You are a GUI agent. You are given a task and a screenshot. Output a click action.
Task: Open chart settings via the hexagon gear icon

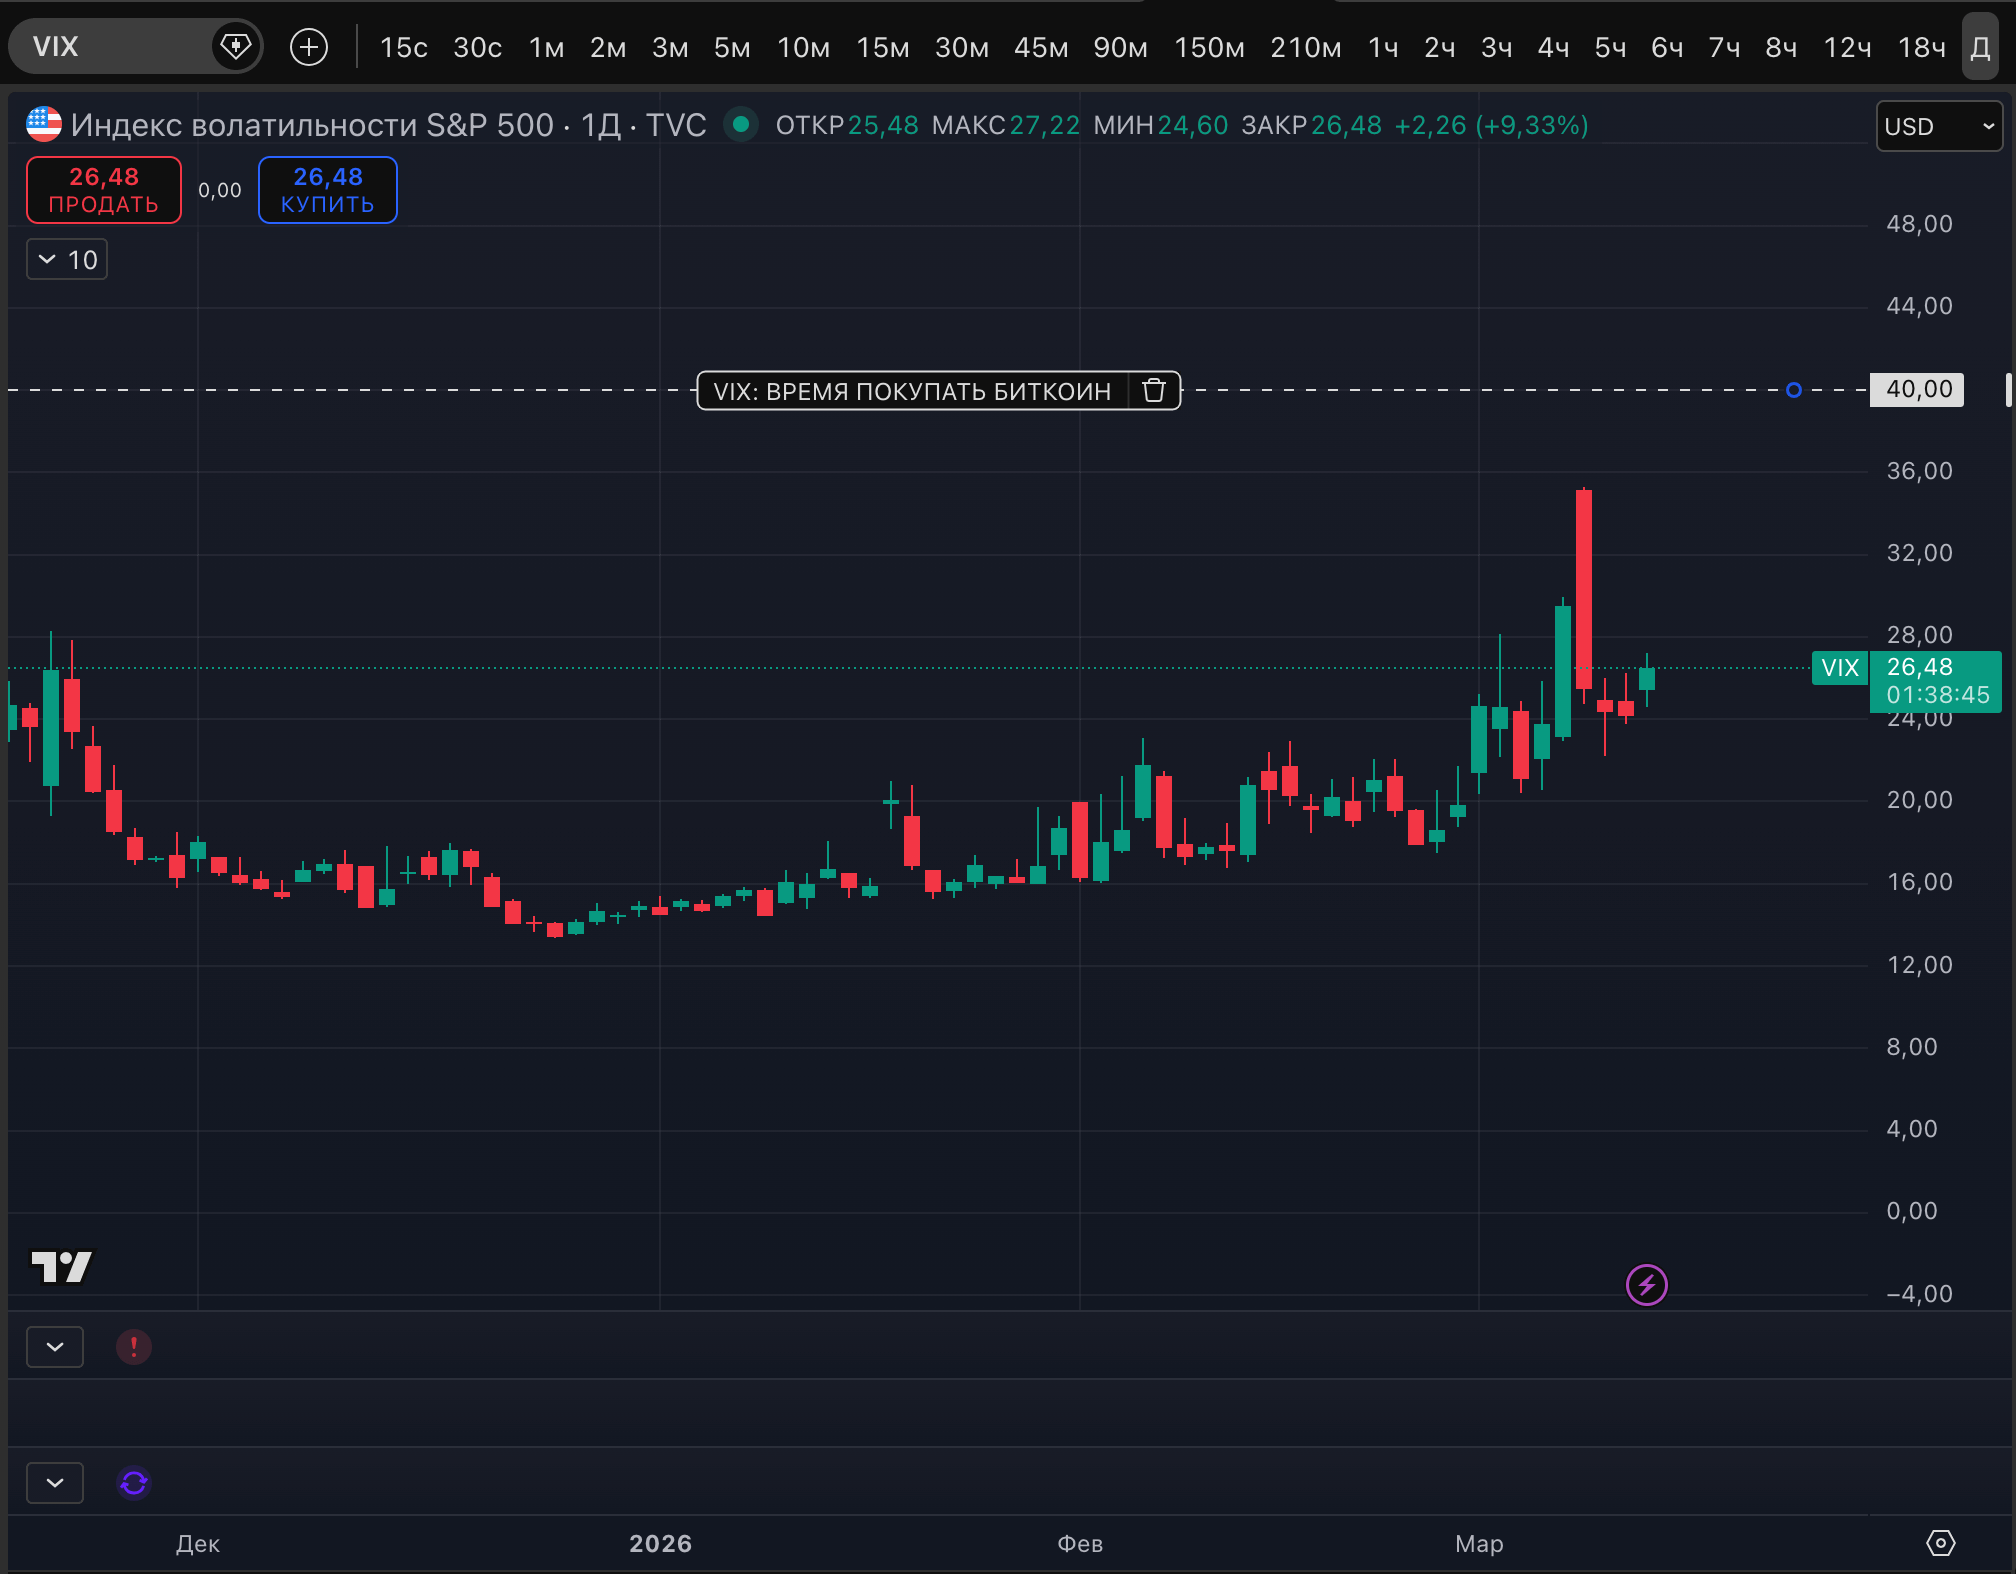pos(1940,1543)
